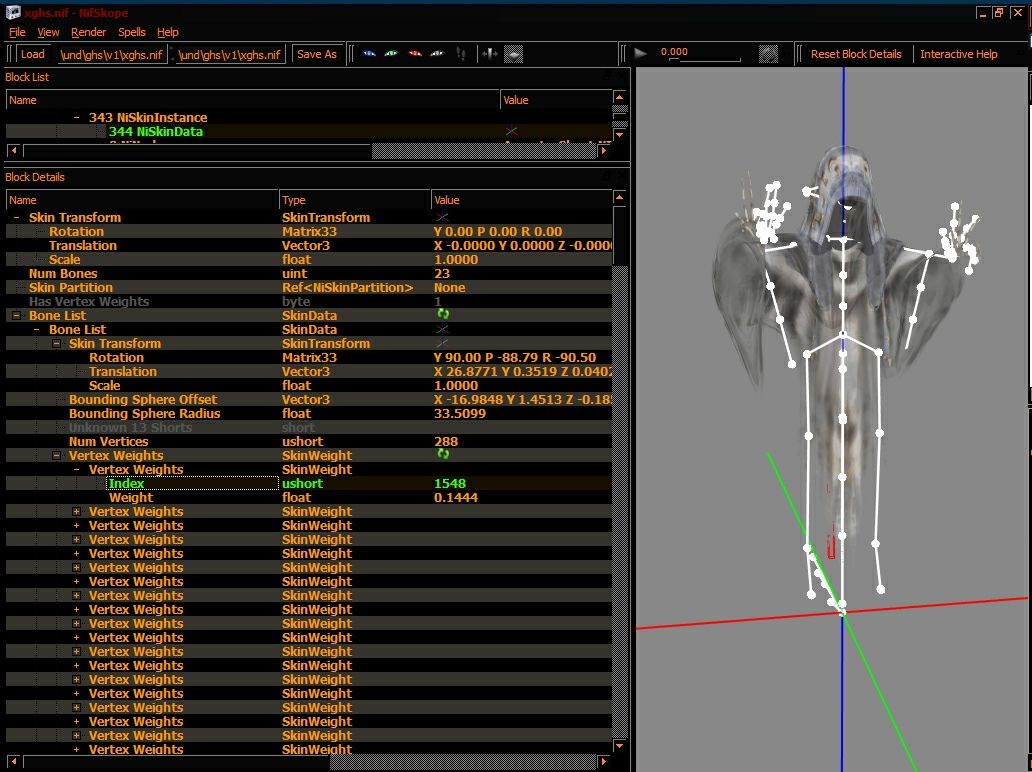Image resolution: width=1032 pixels, height=772 pixels.
Task: Click the Weight value 0.1444
Action: [x=455, y=498]
